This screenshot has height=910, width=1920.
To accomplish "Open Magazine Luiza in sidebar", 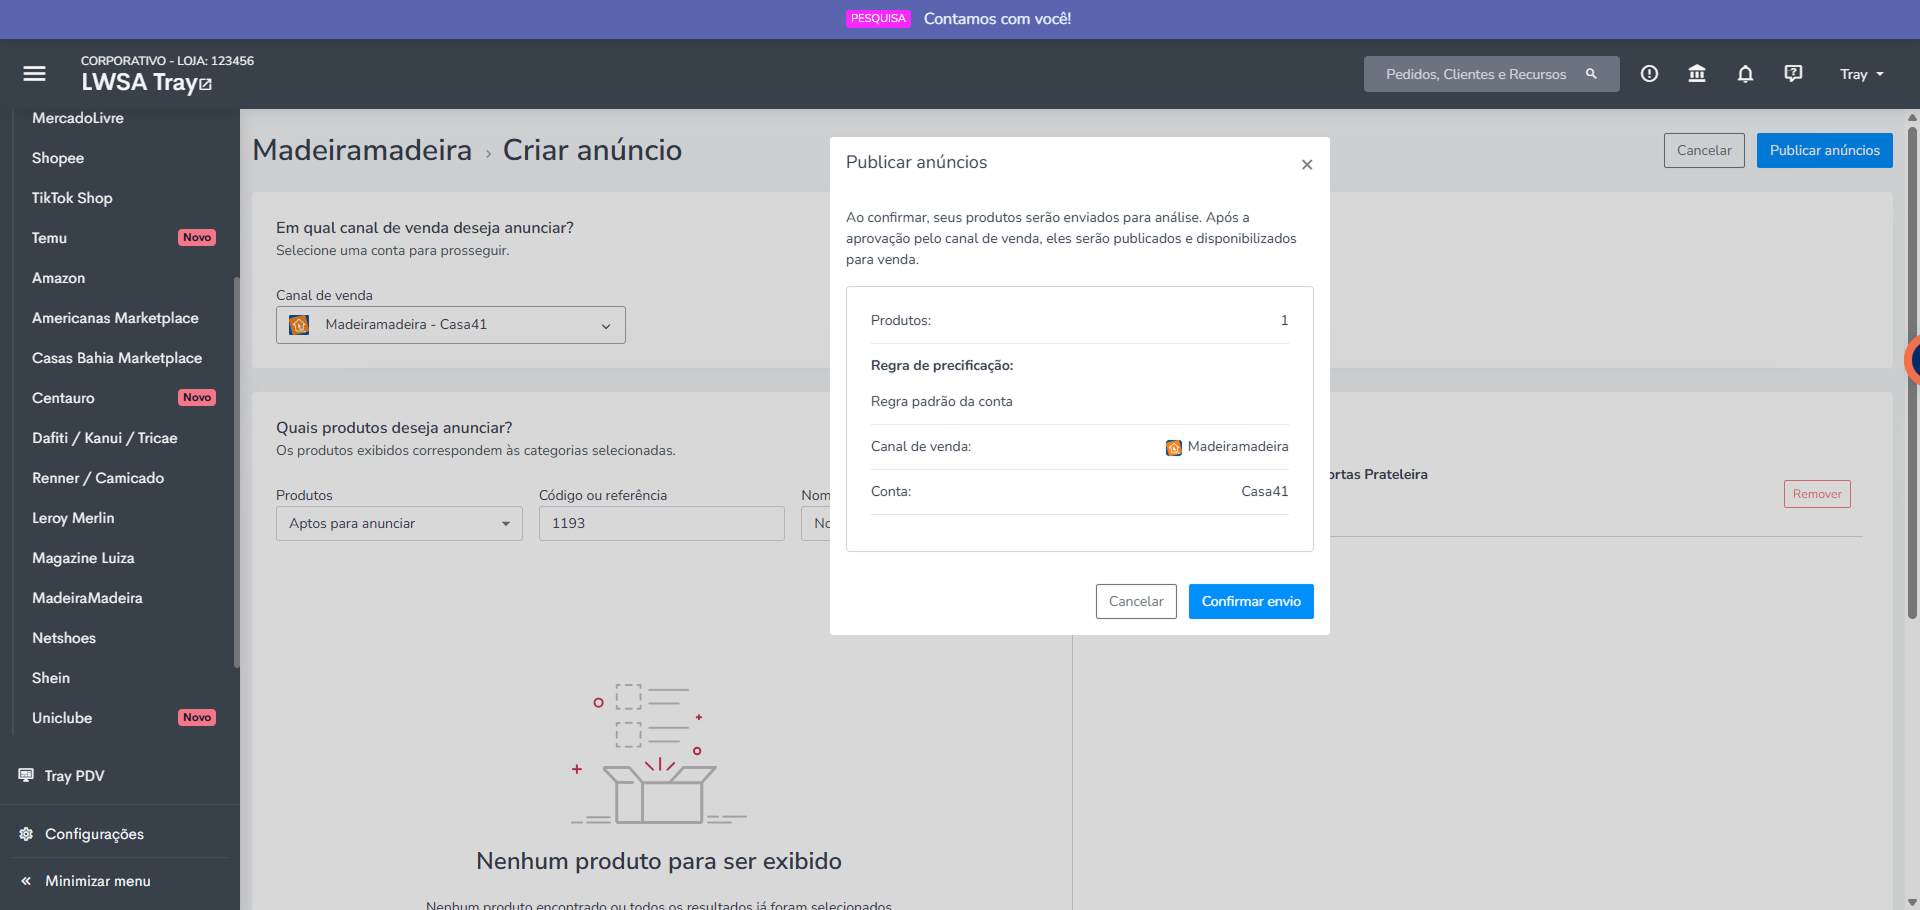I will pos(83,558).
